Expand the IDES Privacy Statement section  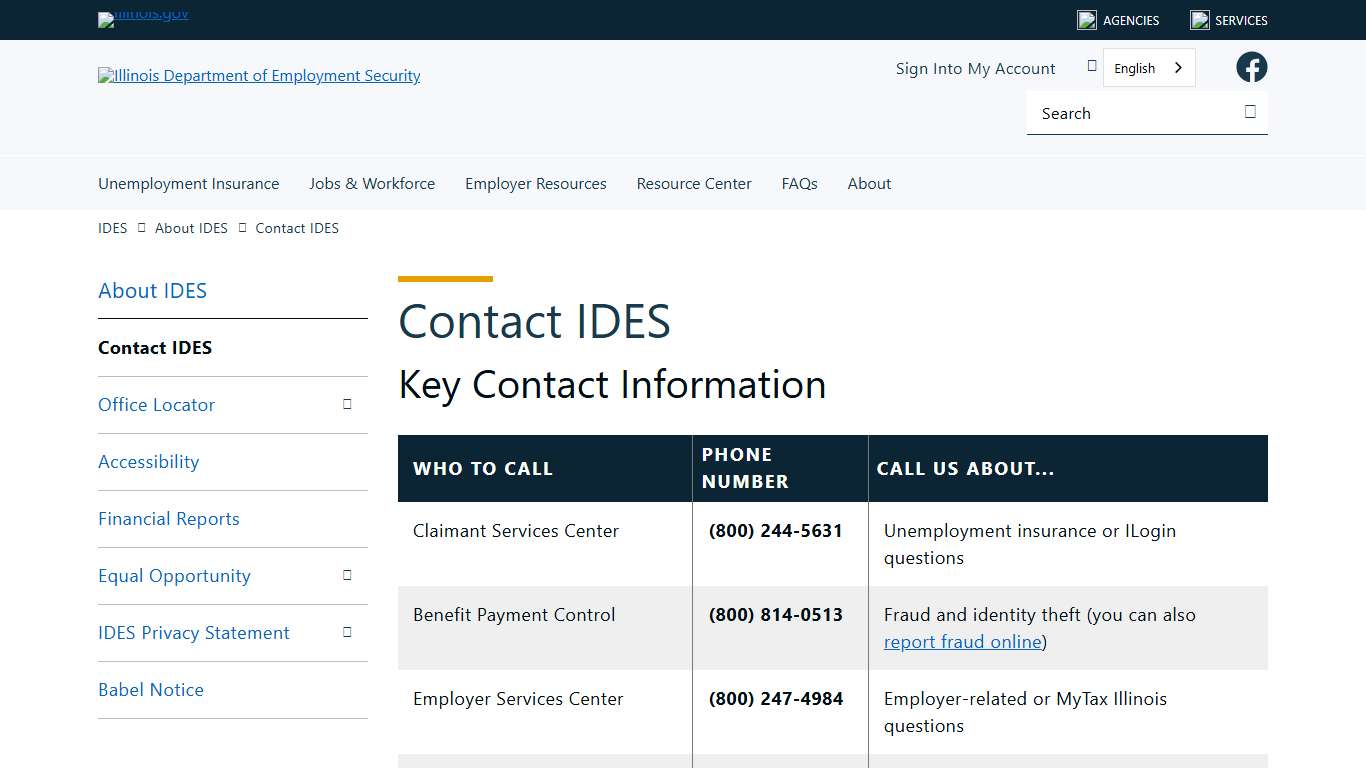pyautogui.click(x=347, y=632)
